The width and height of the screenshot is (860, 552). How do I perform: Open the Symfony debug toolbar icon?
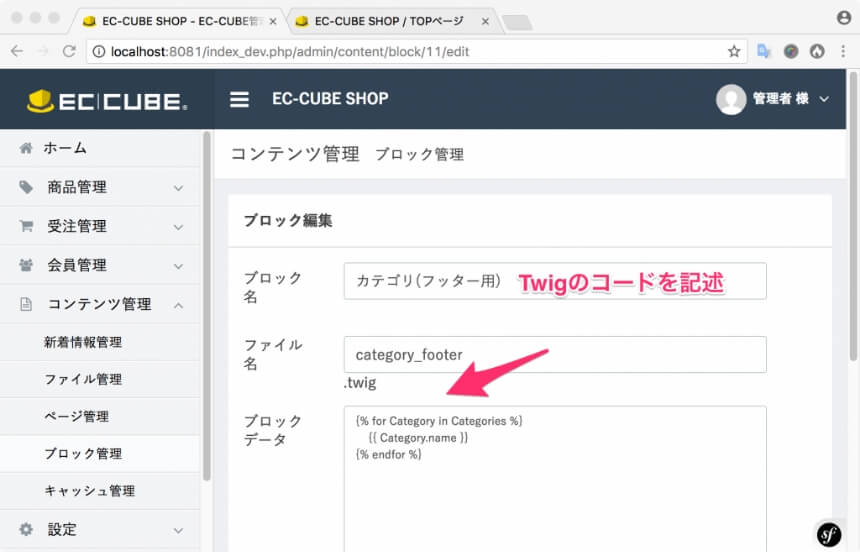pyautogui.click(x=829, y=534)
